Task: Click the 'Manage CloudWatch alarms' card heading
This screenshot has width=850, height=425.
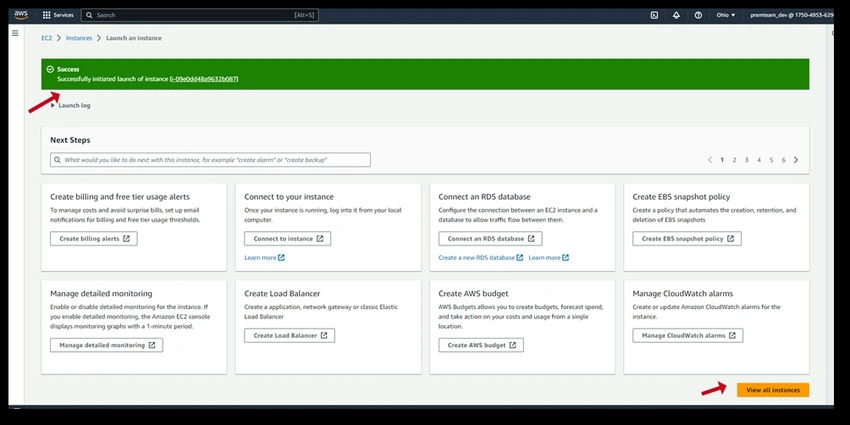Action: coord(682,293)
